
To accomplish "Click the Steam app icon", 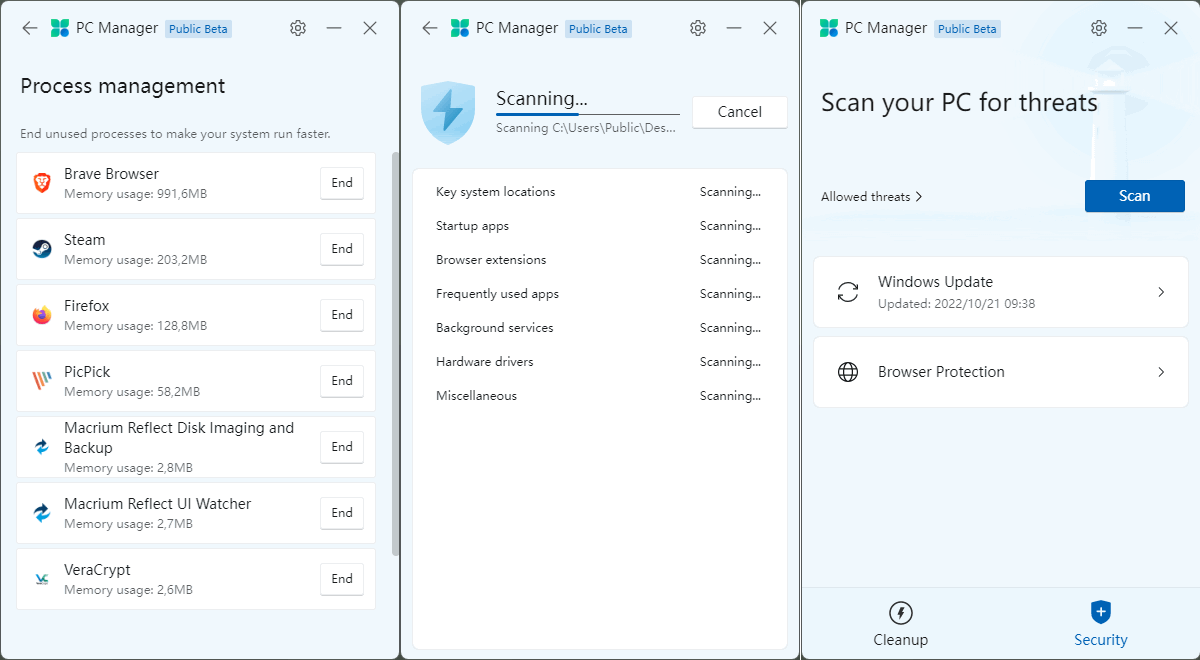I will 42,249.
